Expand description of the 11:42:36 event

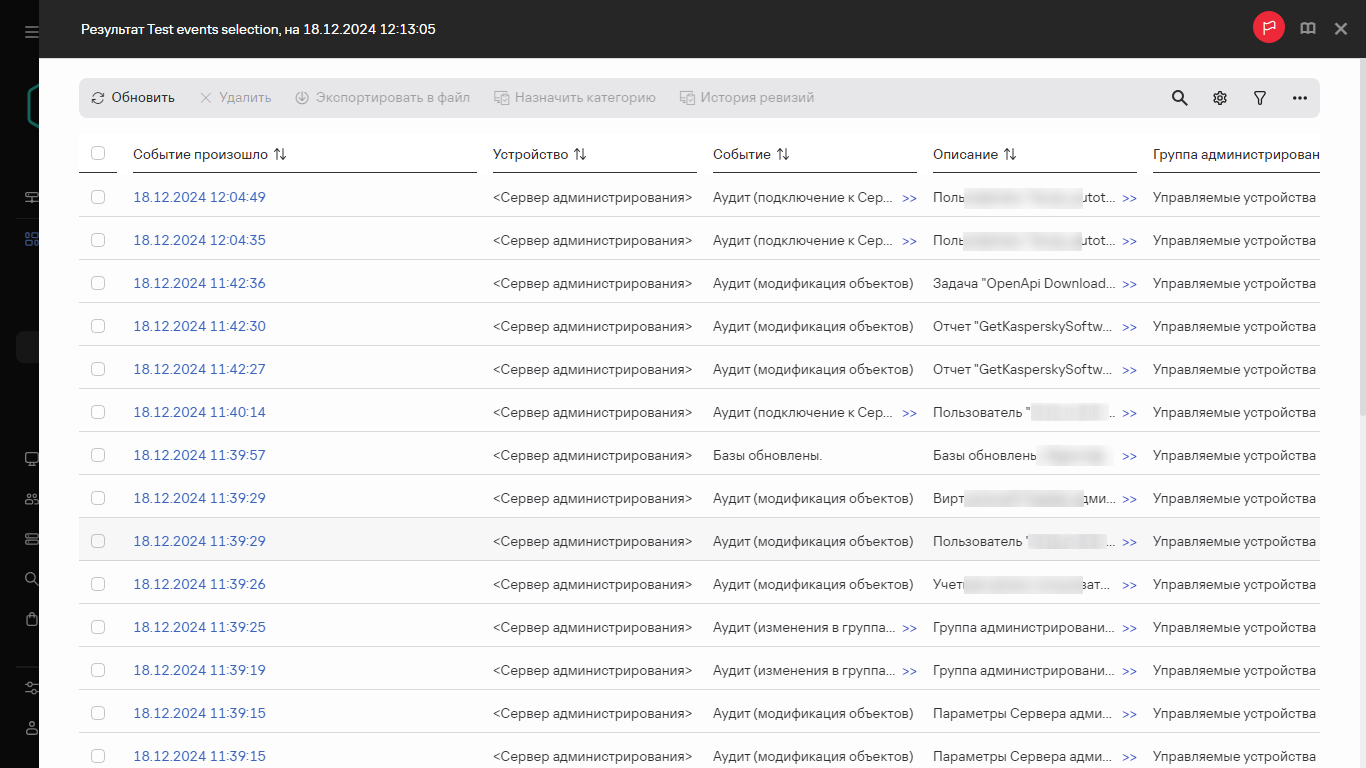point(1129,284)
